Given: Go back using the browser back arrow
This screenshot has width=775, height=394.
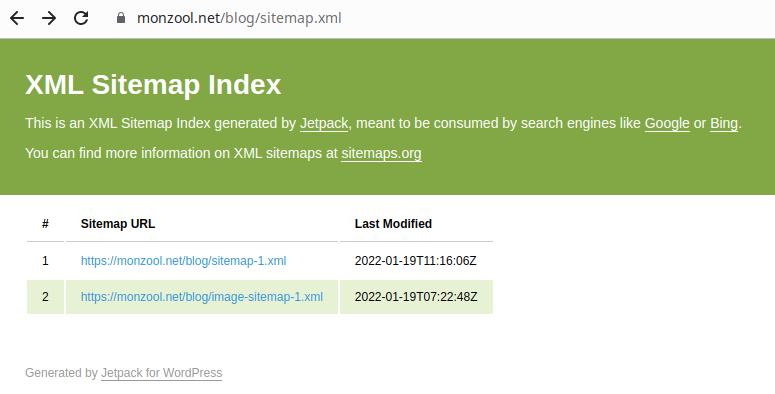Looking at the screenshot, I should point(17,18).
